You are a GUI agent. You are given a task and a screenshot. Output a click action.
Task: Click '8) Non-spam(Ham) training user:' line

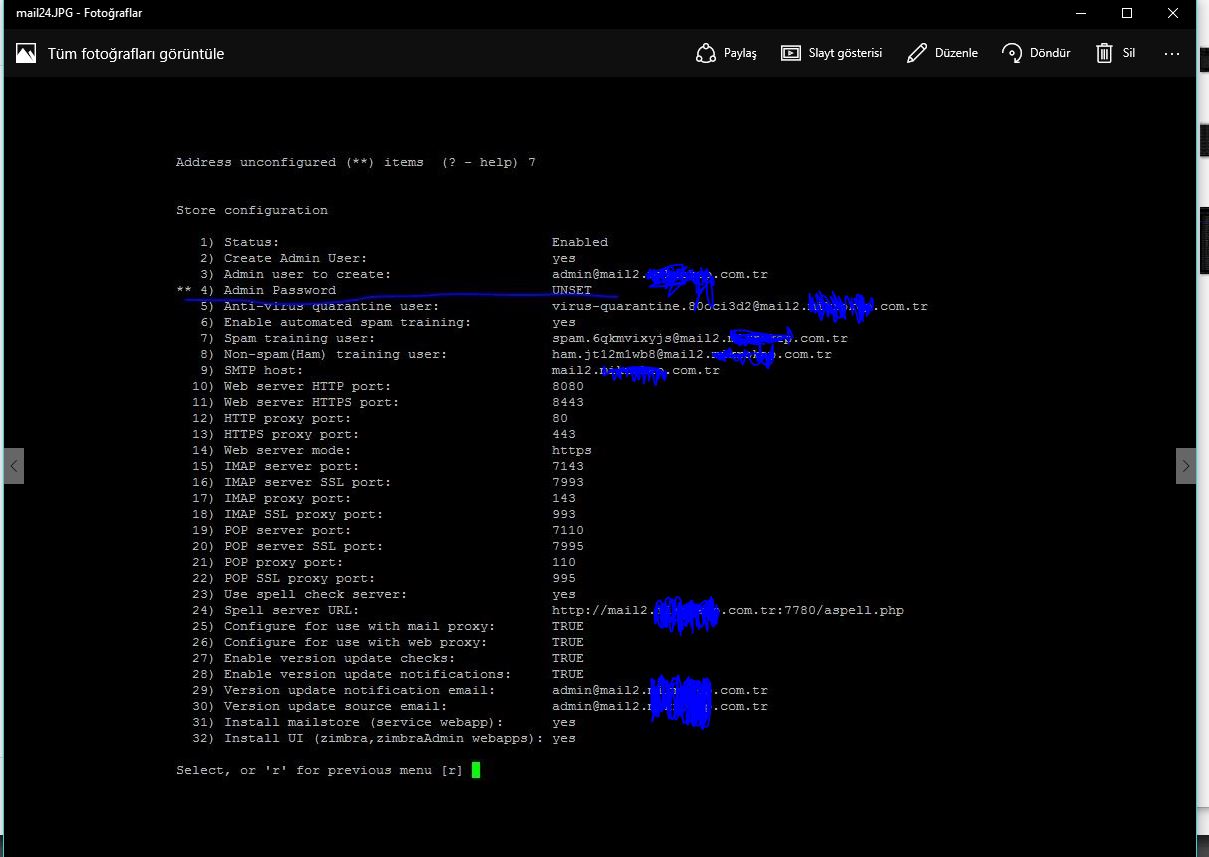[324, 354]
